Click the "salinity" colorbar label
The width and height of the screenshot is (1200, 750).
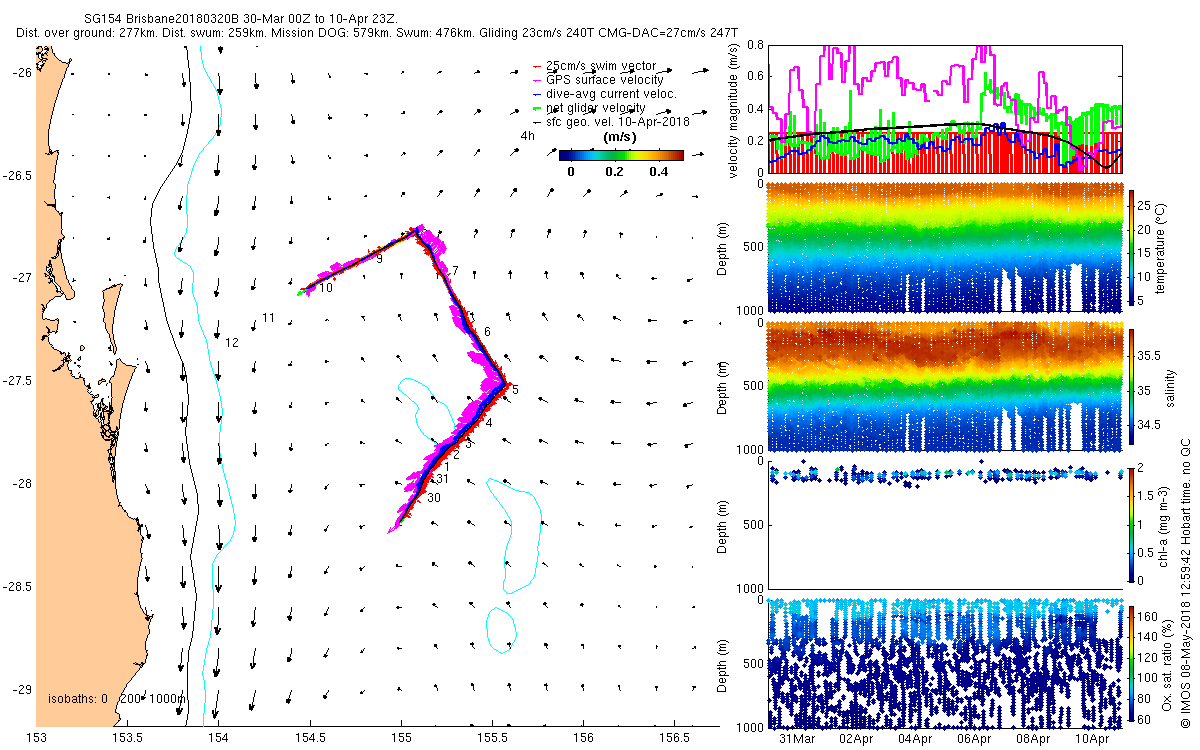1172,388
